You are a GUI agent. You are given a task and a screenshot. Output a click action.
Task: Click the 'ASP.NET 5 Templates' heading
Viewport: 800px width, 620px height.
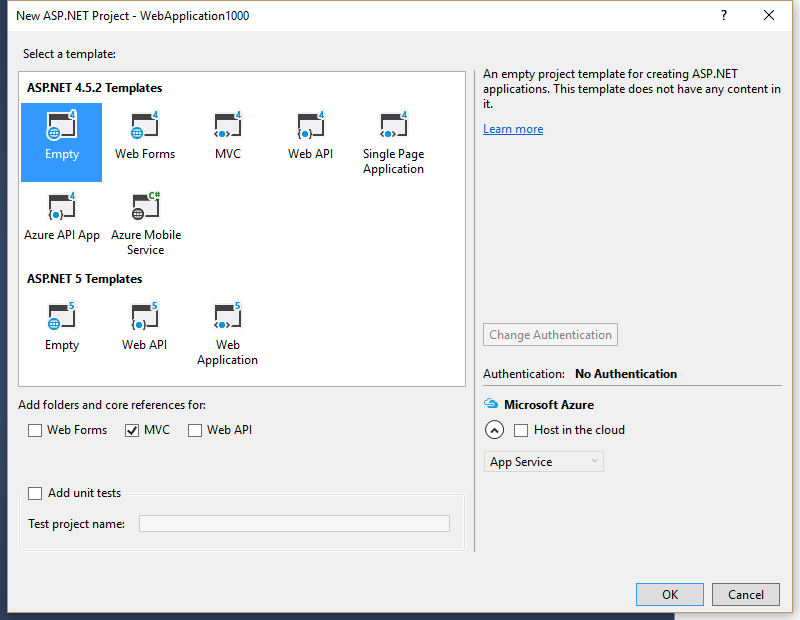85,279
